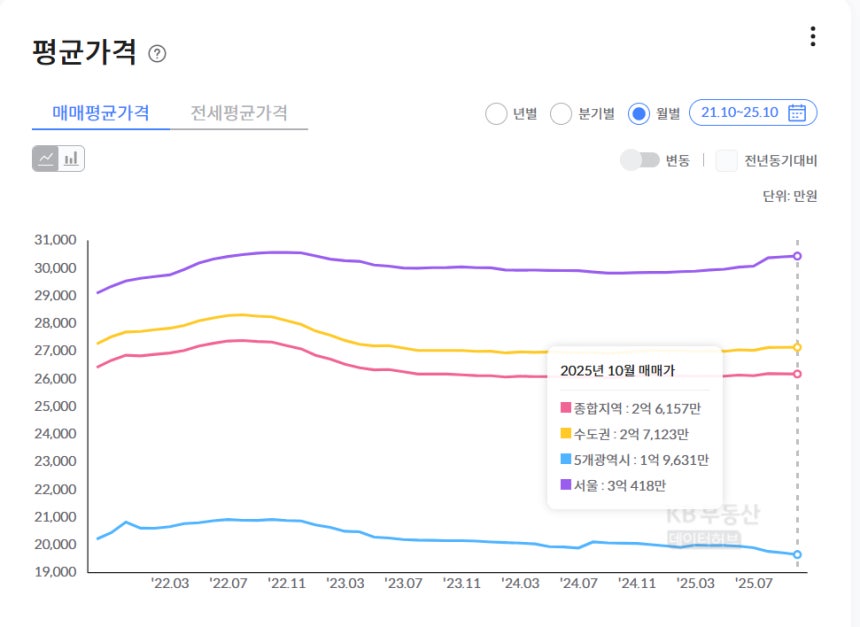Click the calendar icon in date range
Viewport: 860px width, 627px height.
pyautogui.click(x=797, y=113)
